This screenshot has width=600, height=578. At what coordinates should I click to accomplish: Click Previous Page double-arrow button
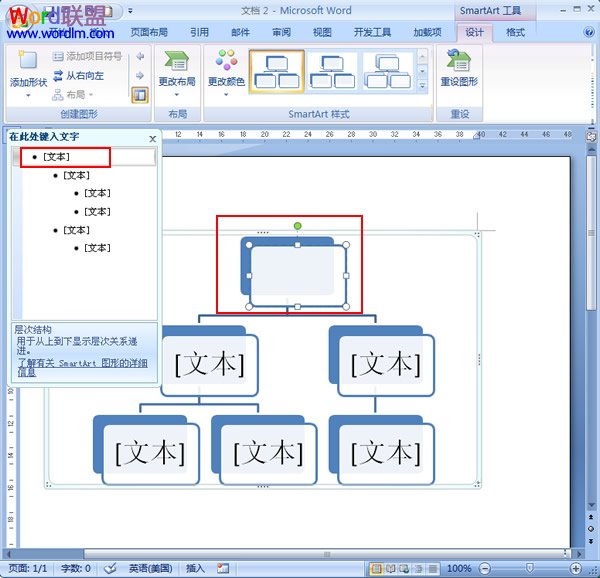(591, 517)
